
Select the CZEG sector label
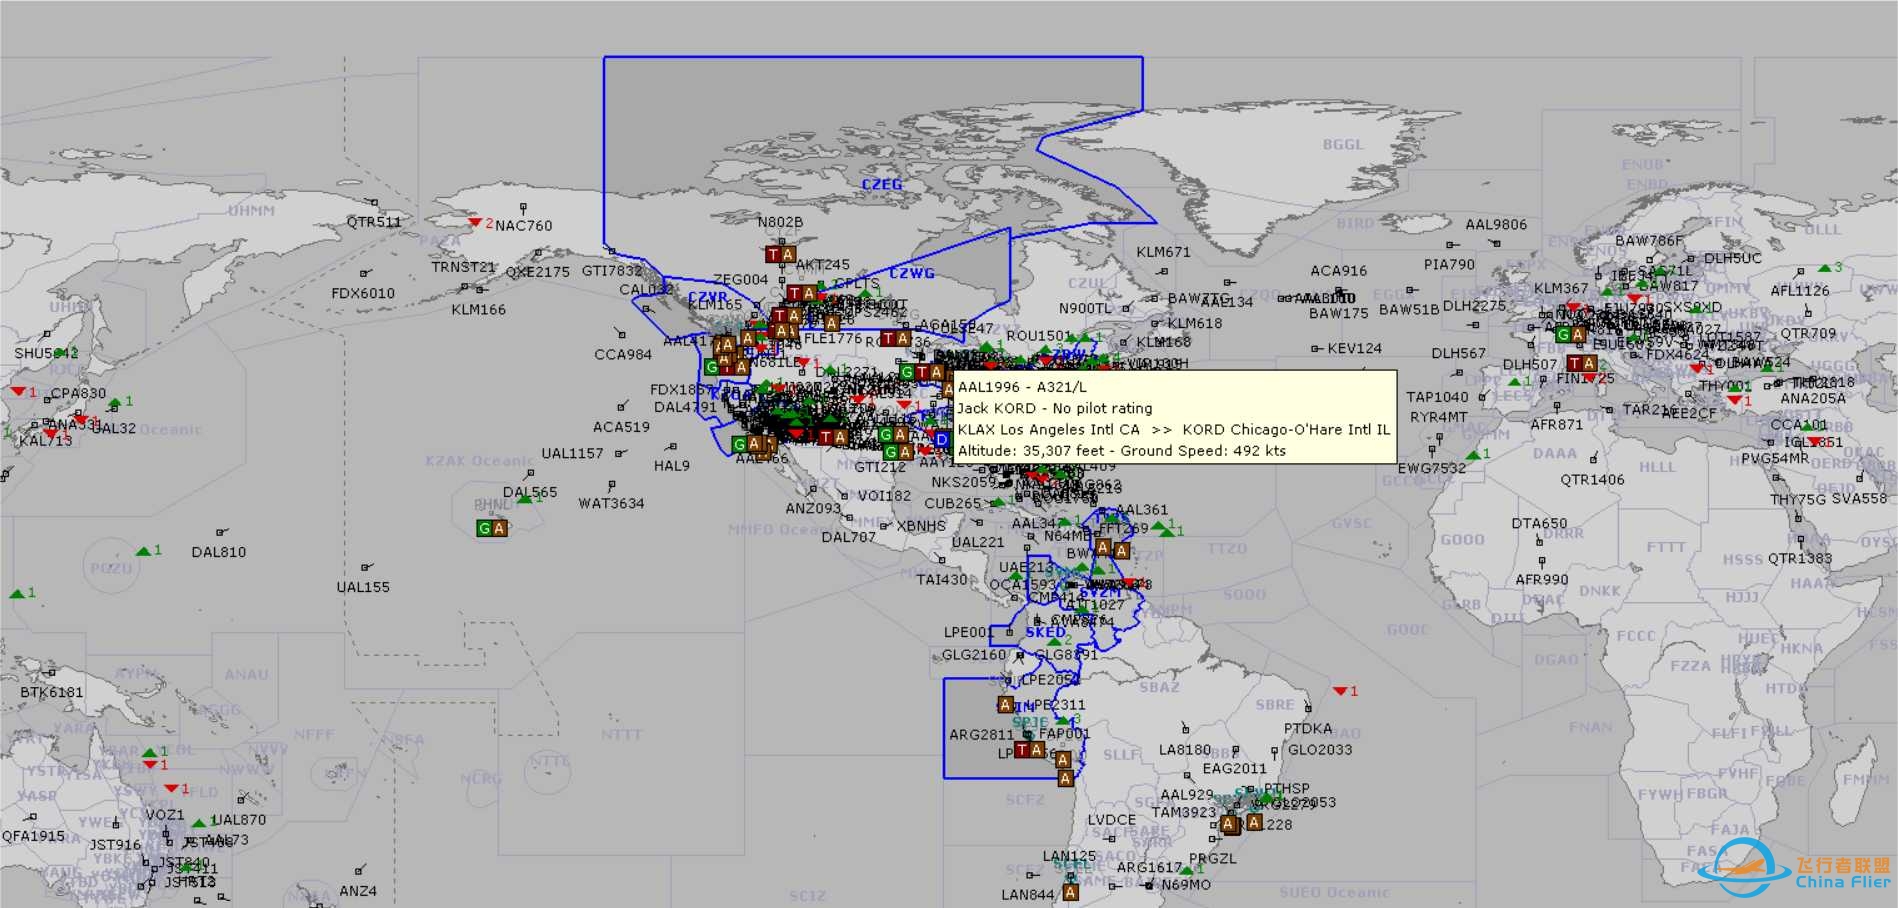tap(881, 184)
